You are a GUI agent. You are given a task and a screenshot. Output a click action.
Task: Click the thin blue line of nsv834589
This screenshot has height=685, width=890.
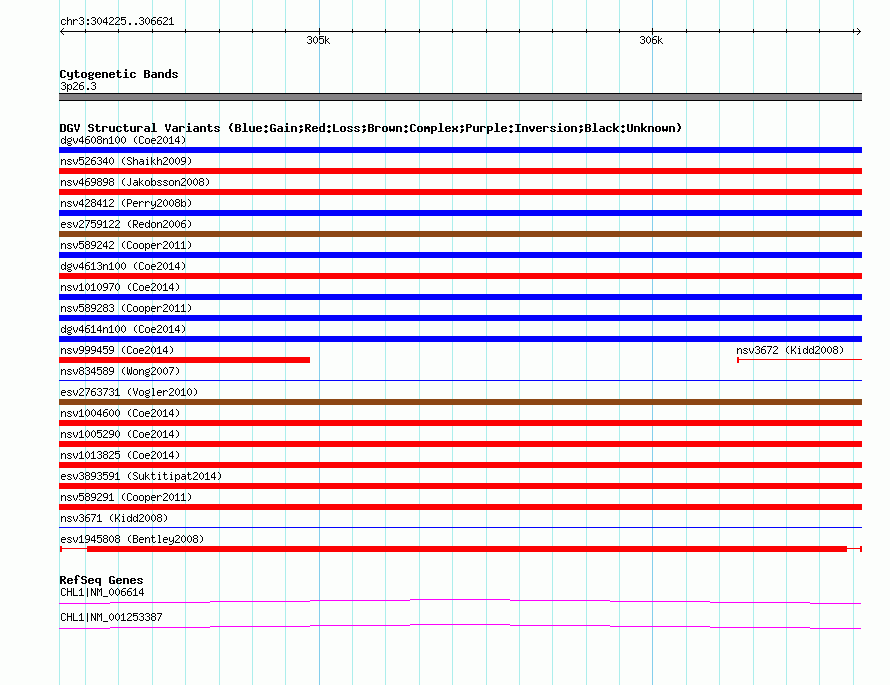(x=460, y=380)
